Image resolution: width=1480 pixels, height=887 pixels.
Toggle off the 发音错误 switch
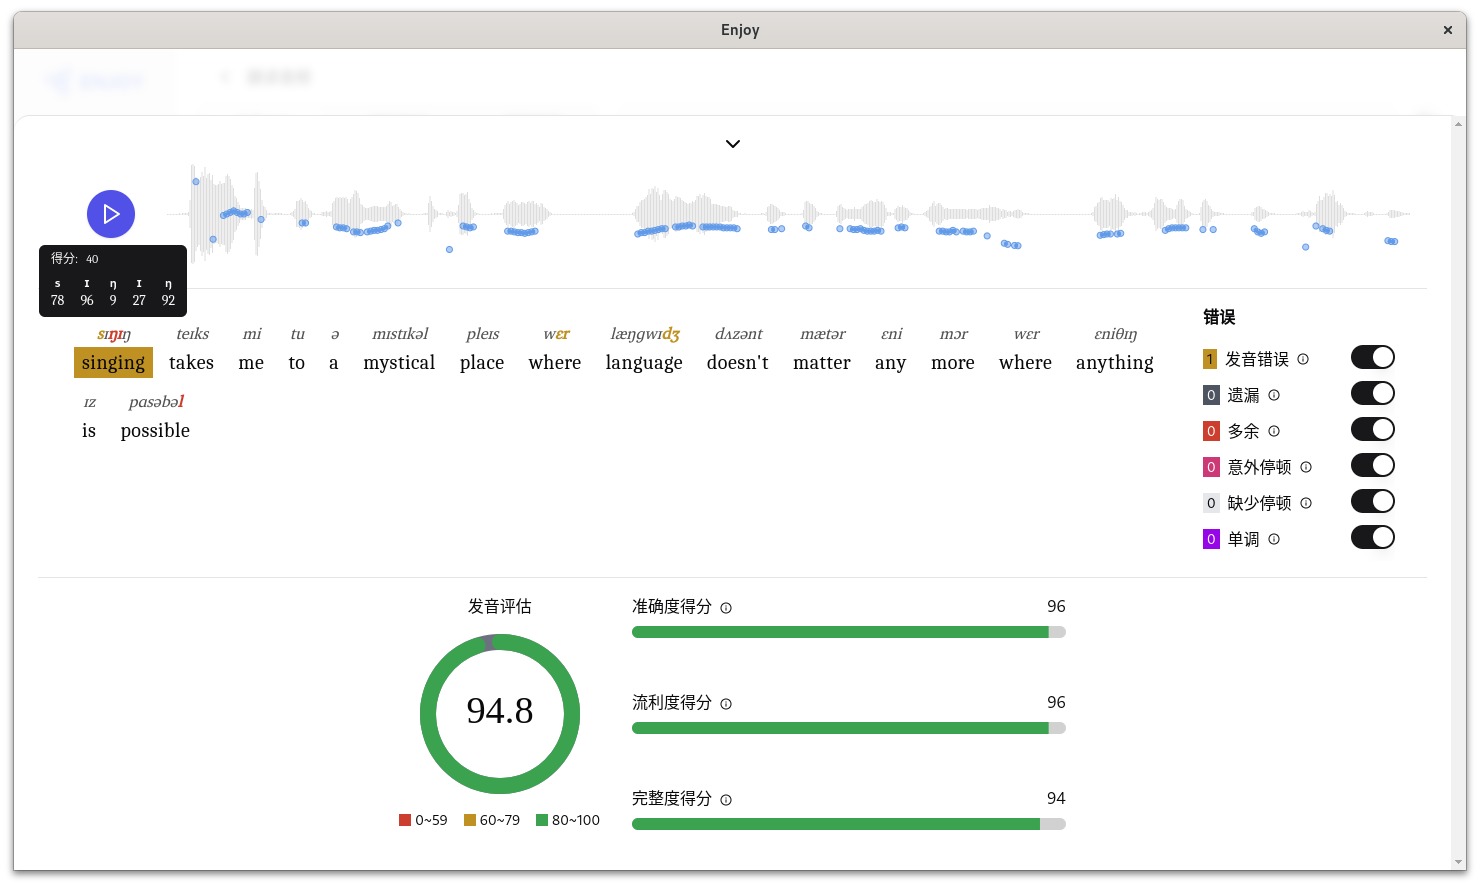1372,358
